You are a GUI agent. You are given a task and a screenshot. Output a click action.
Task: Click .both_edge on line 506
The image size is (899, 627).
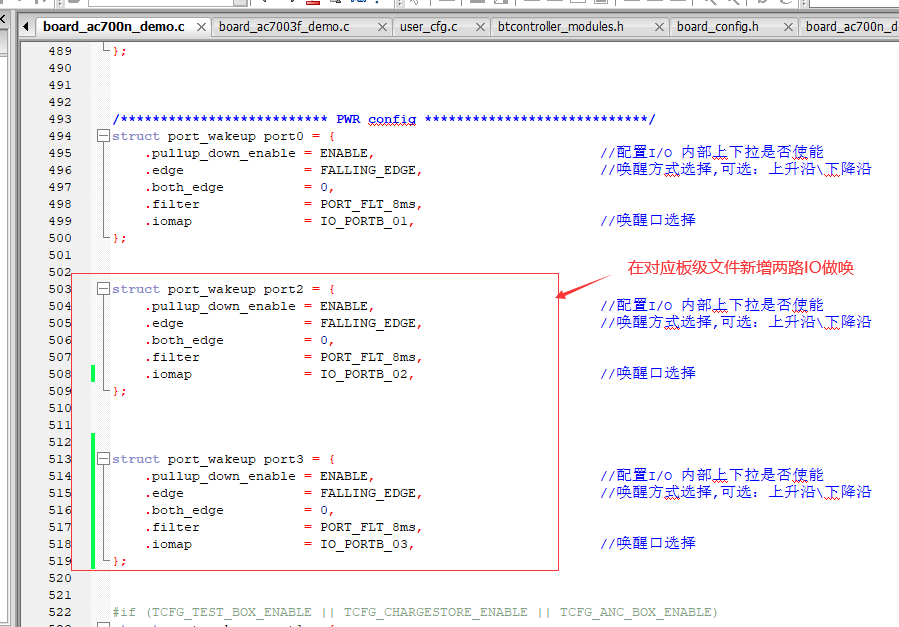point(184,340)
